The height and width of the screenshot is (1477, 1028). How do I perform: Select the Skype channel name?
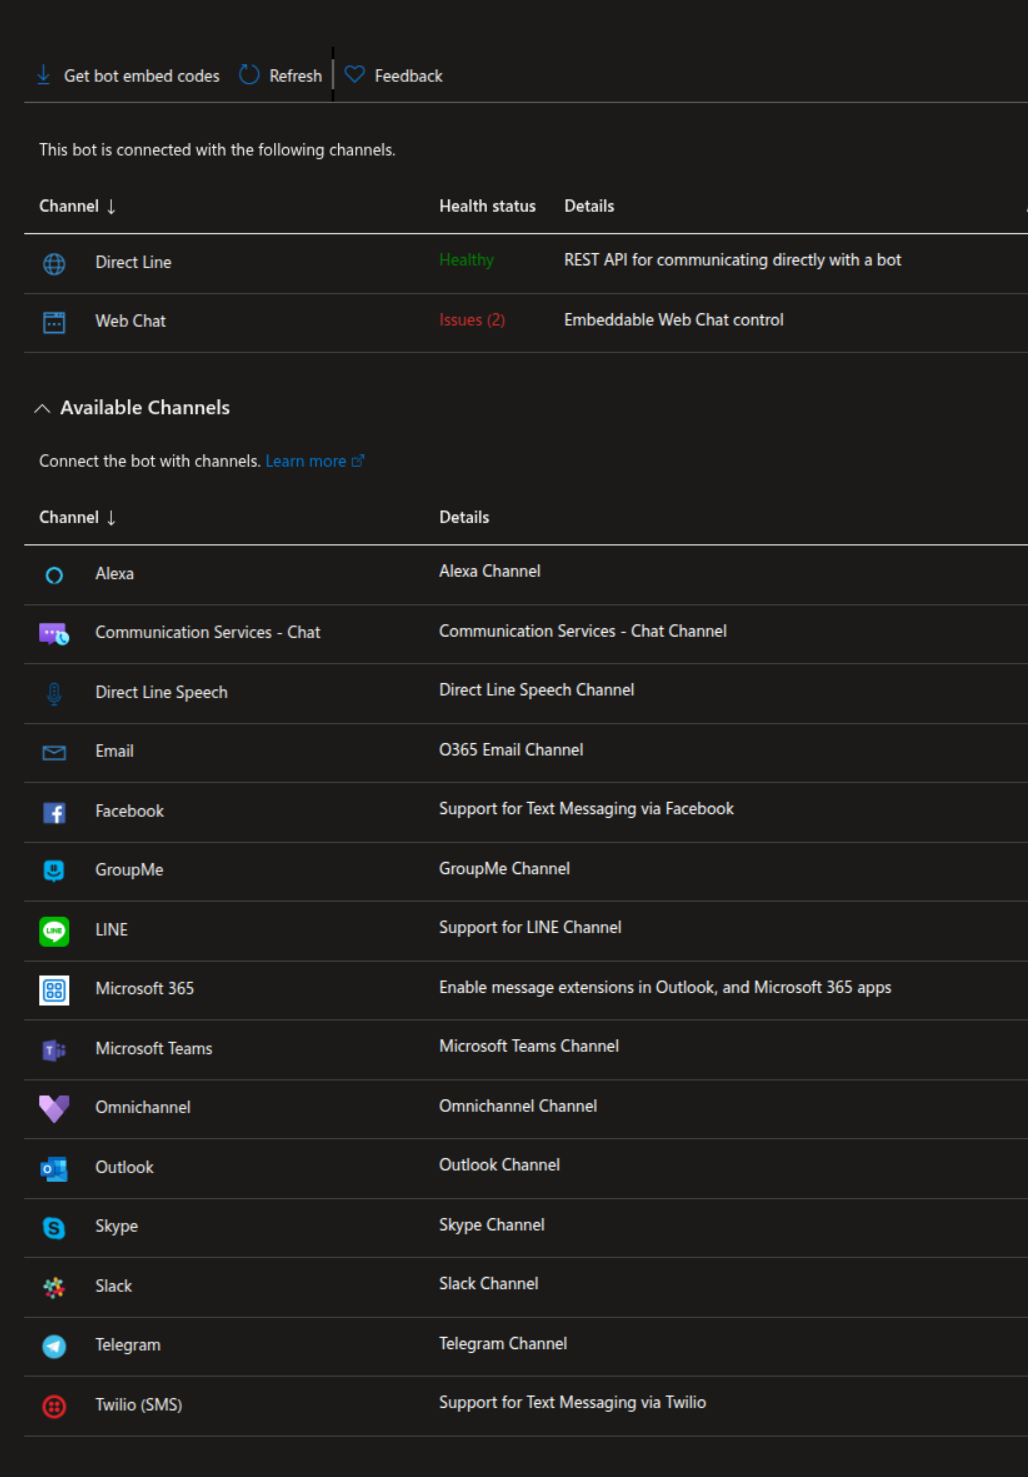click(x=116, y=1226)
